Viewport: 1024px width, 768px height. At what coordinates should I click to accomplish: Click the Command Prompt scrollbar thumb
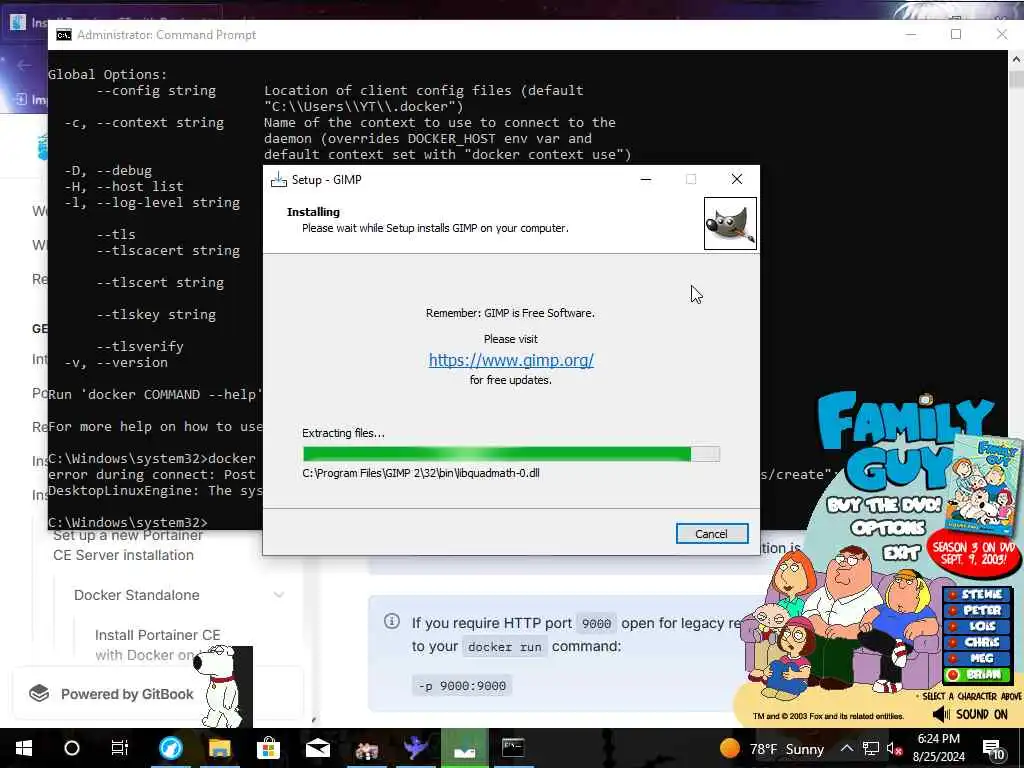coord(1016,78)
